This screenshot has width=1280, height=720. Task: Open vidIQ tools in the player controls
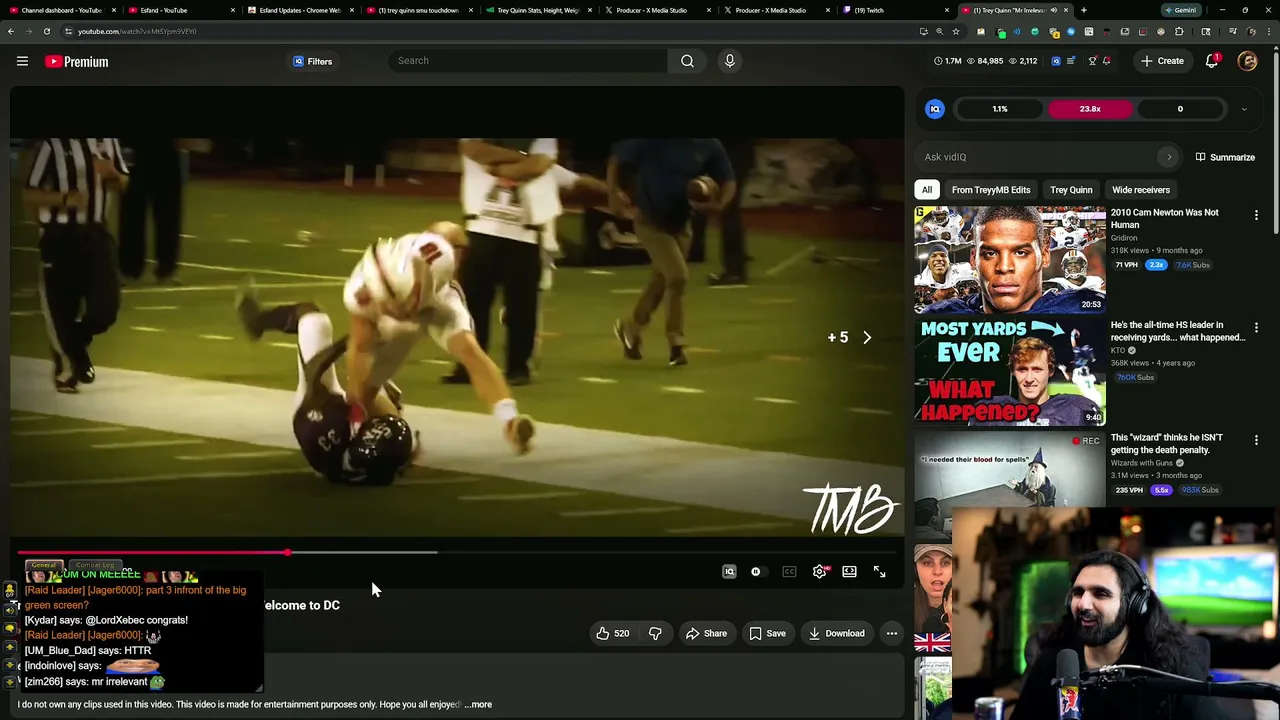[x=729, y=572]
